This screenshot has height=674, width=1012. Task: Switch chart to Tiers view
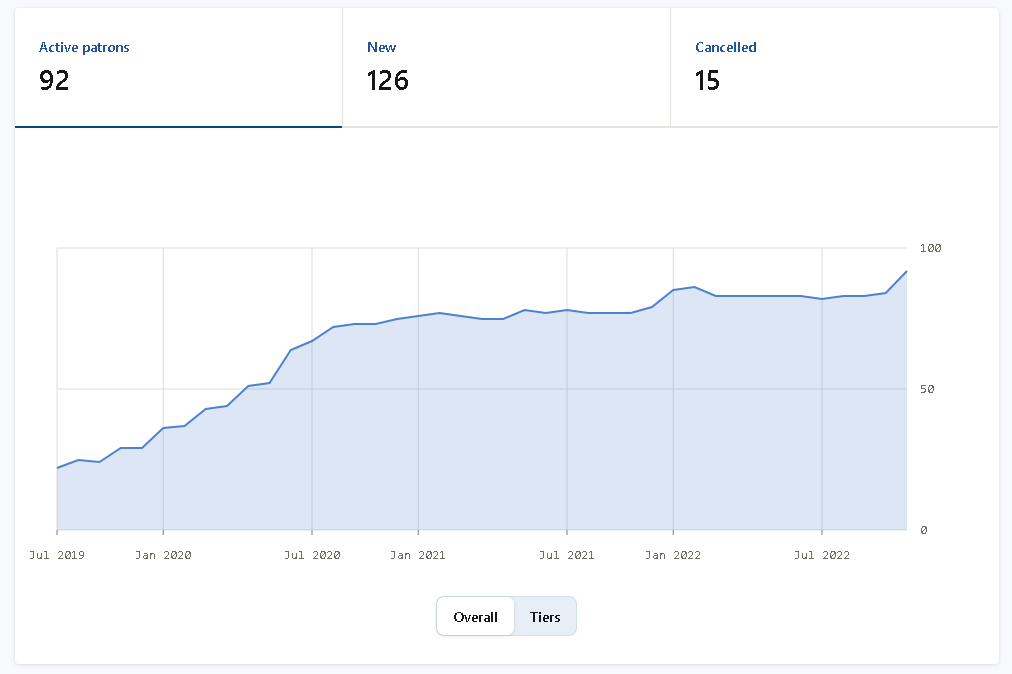point(545,617)
